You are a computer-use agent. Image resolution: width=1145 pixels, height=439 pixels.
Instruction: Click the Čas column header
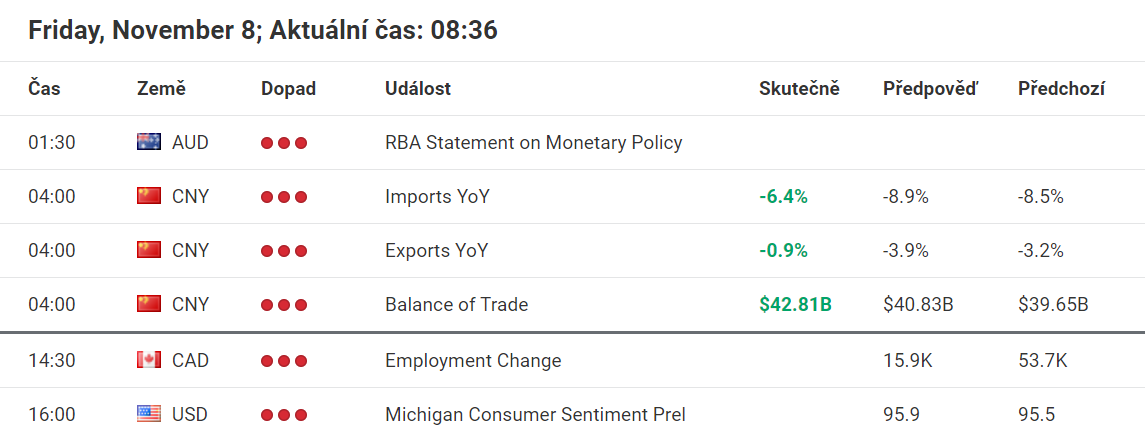44,88
